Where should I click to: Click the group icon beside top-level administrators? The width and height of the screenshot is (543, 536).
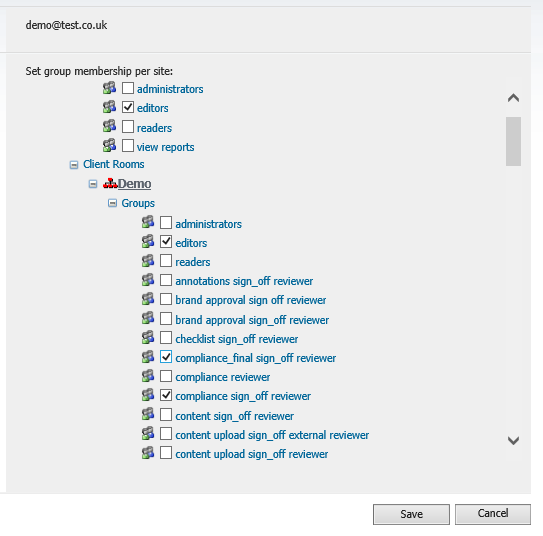pyautogui.click(x=109, y=88)
